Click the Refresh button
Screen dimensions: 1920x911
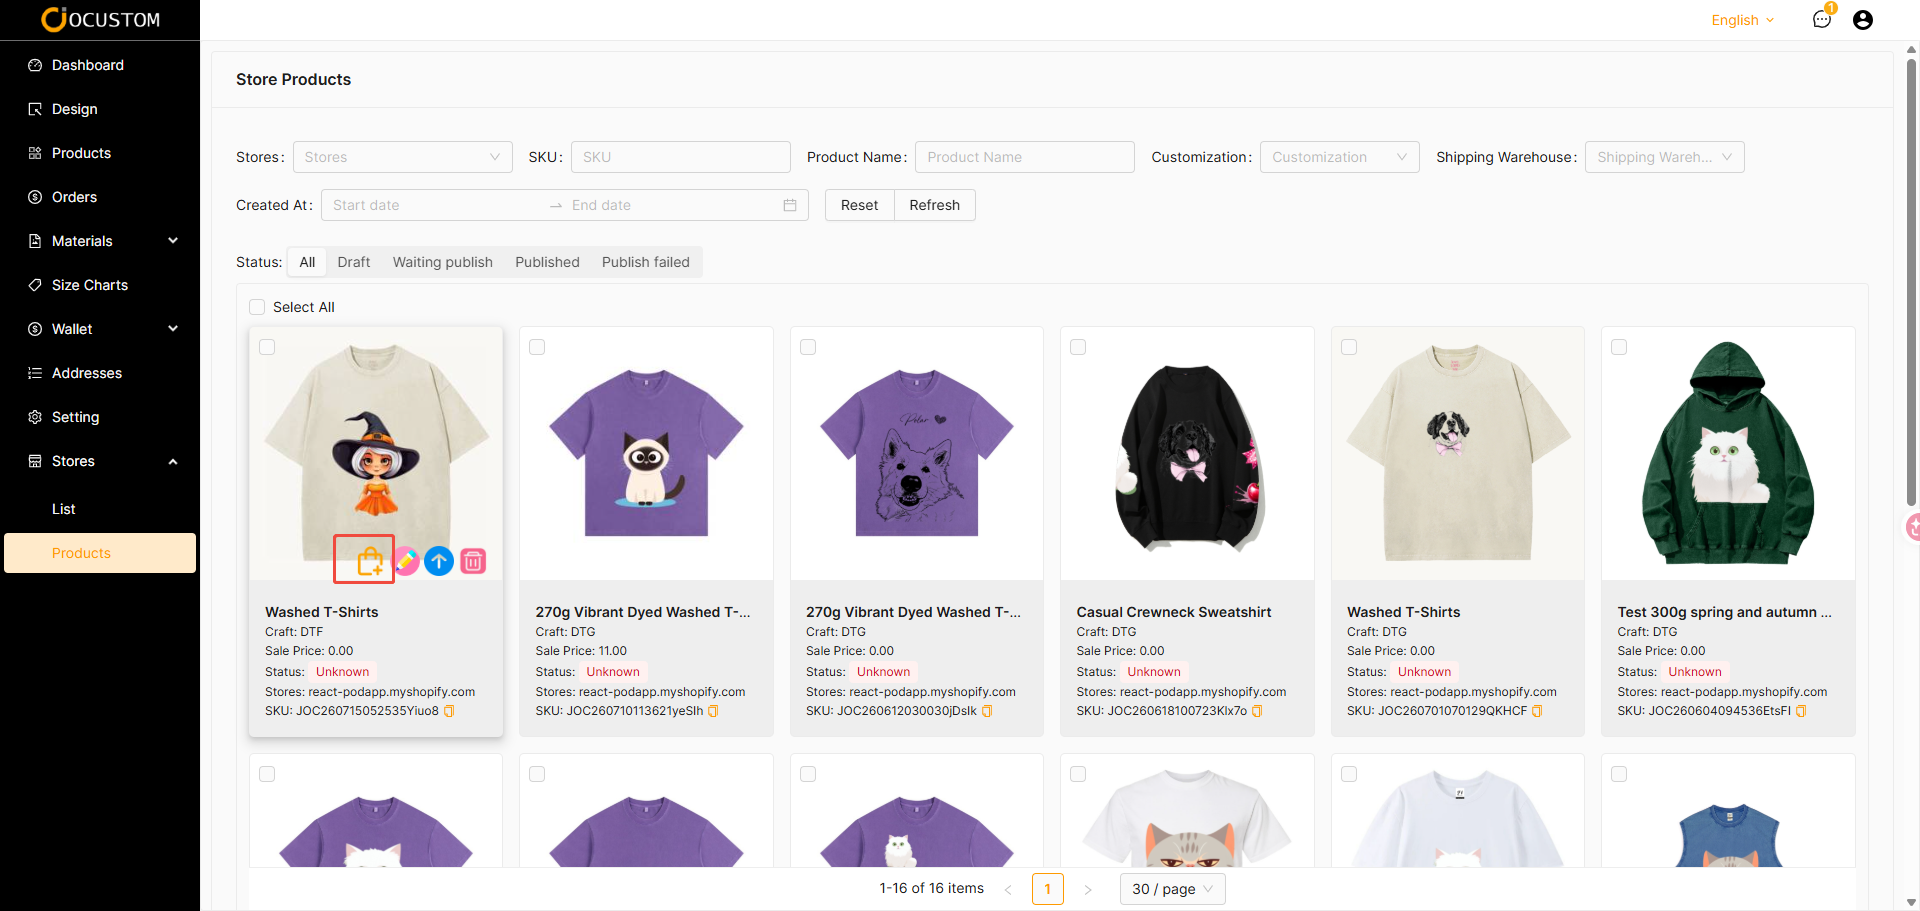pyautogui.click(x=935, y=205)
